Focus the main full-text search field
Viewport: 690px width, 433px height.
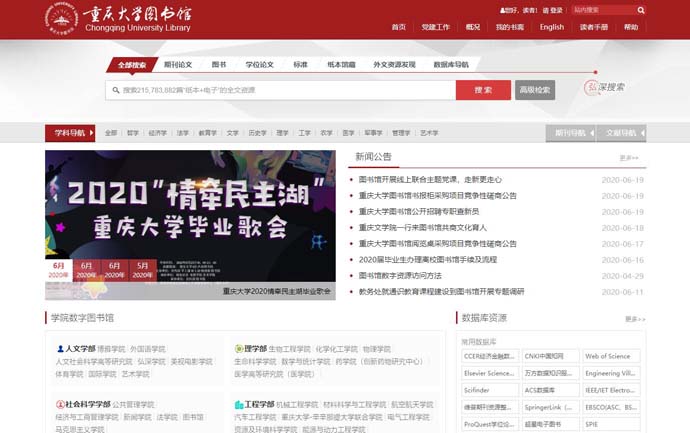point(280,90)
